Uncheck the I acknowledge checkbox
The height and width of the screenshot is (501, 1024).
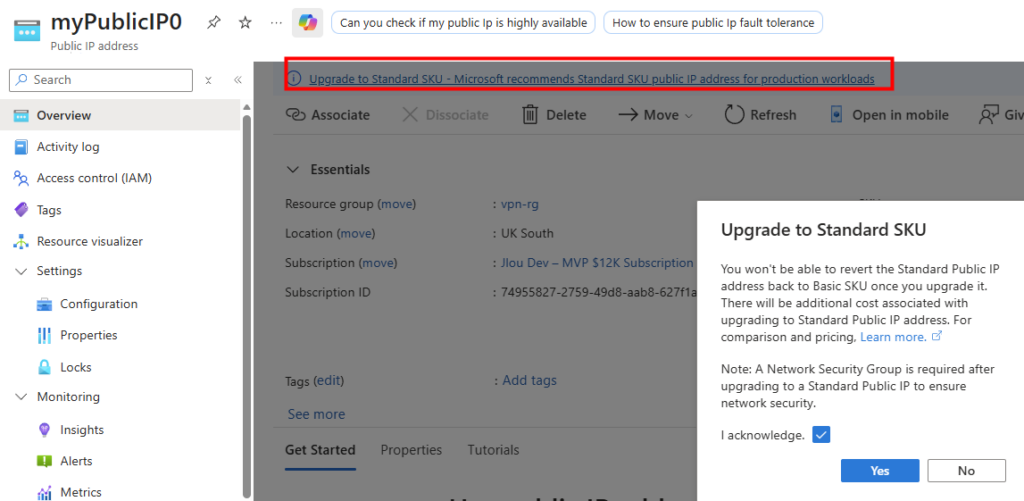[x=821, y=434]
